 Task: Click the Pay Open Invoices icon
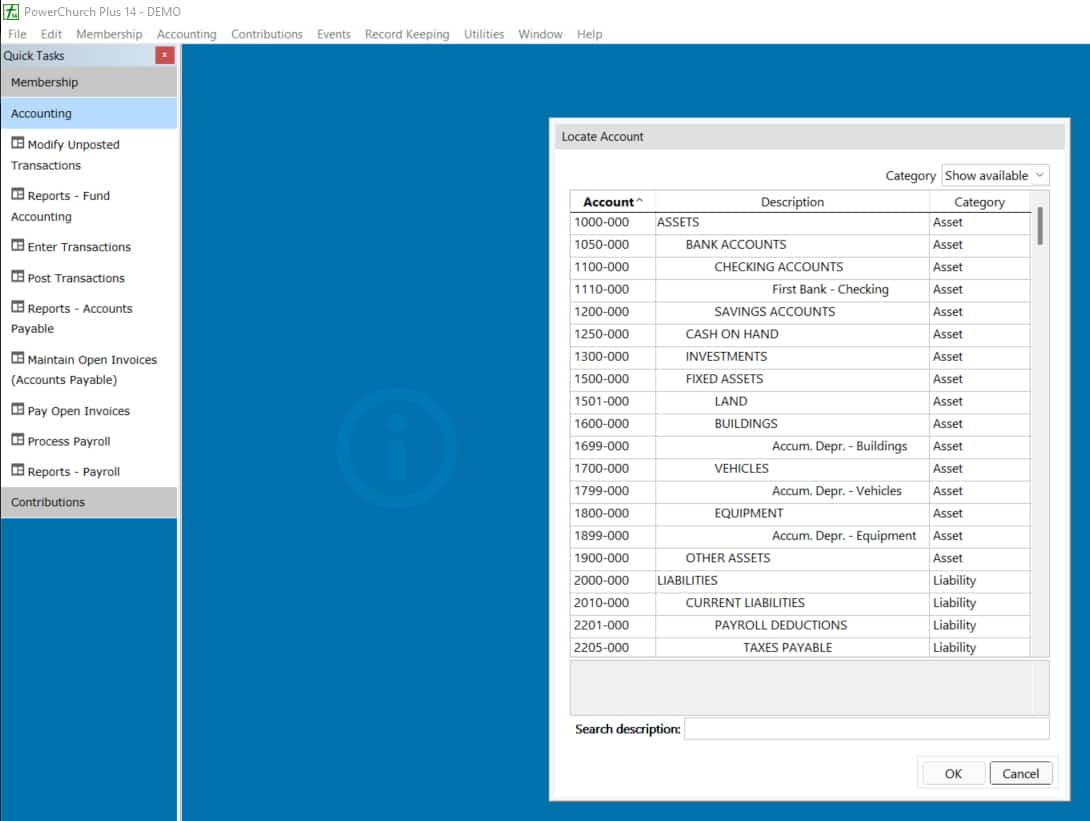(x=17, y=410)
